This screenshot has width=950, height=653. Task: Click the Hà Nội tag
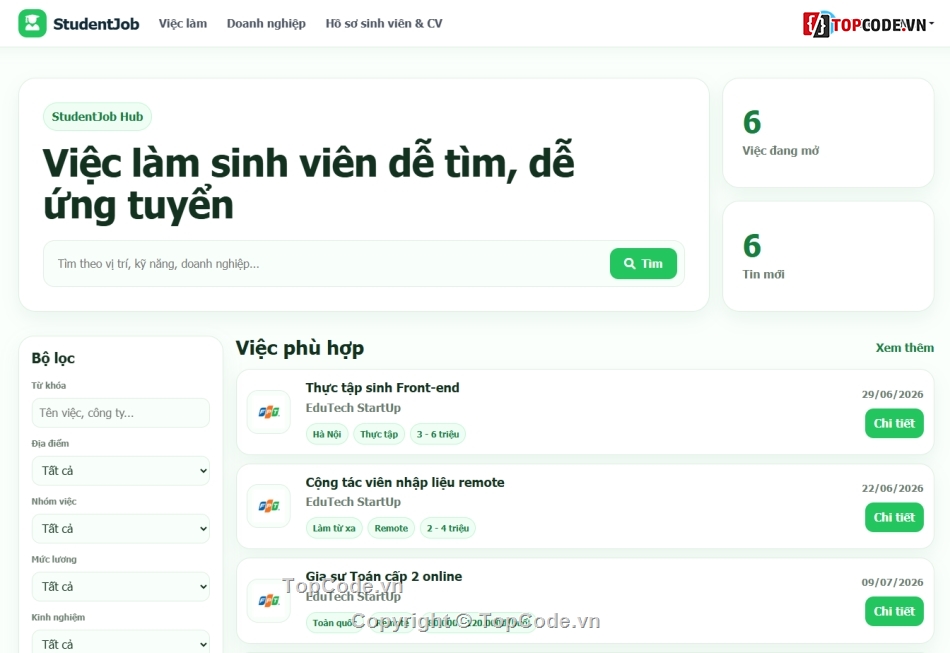click(x=327, y=434)
